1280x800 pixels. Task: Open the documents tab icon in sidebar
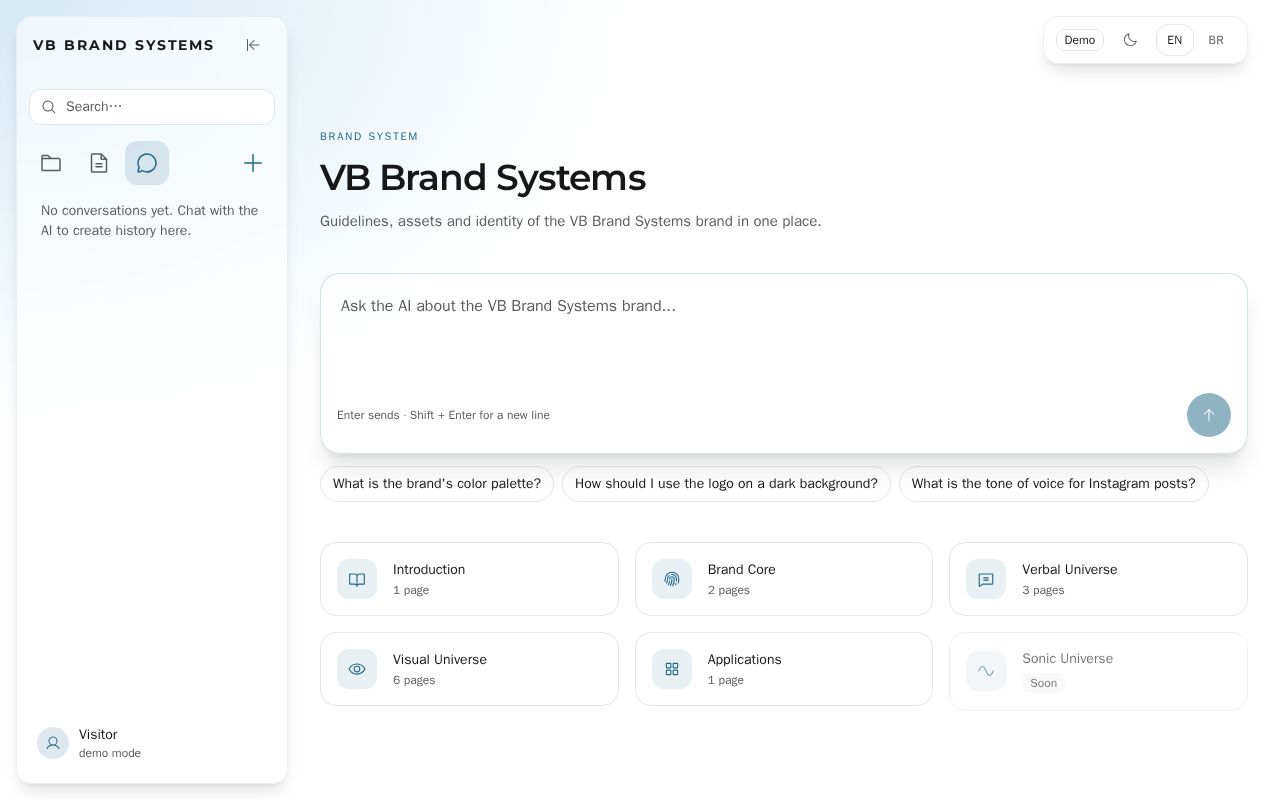click(99, 163)
